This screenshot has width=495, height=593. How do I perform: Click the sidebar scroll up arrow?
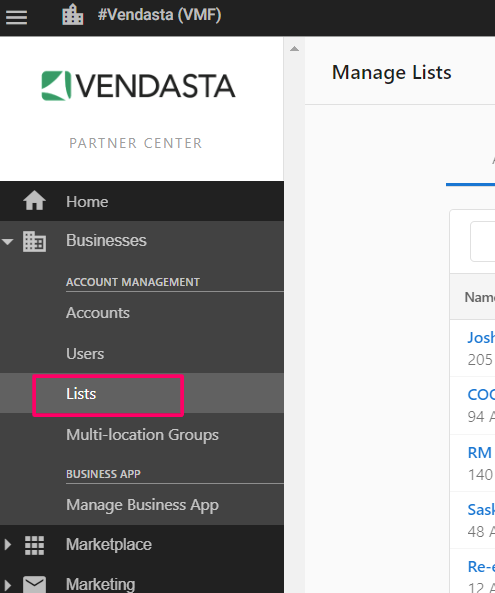click(x=294, y=49)
